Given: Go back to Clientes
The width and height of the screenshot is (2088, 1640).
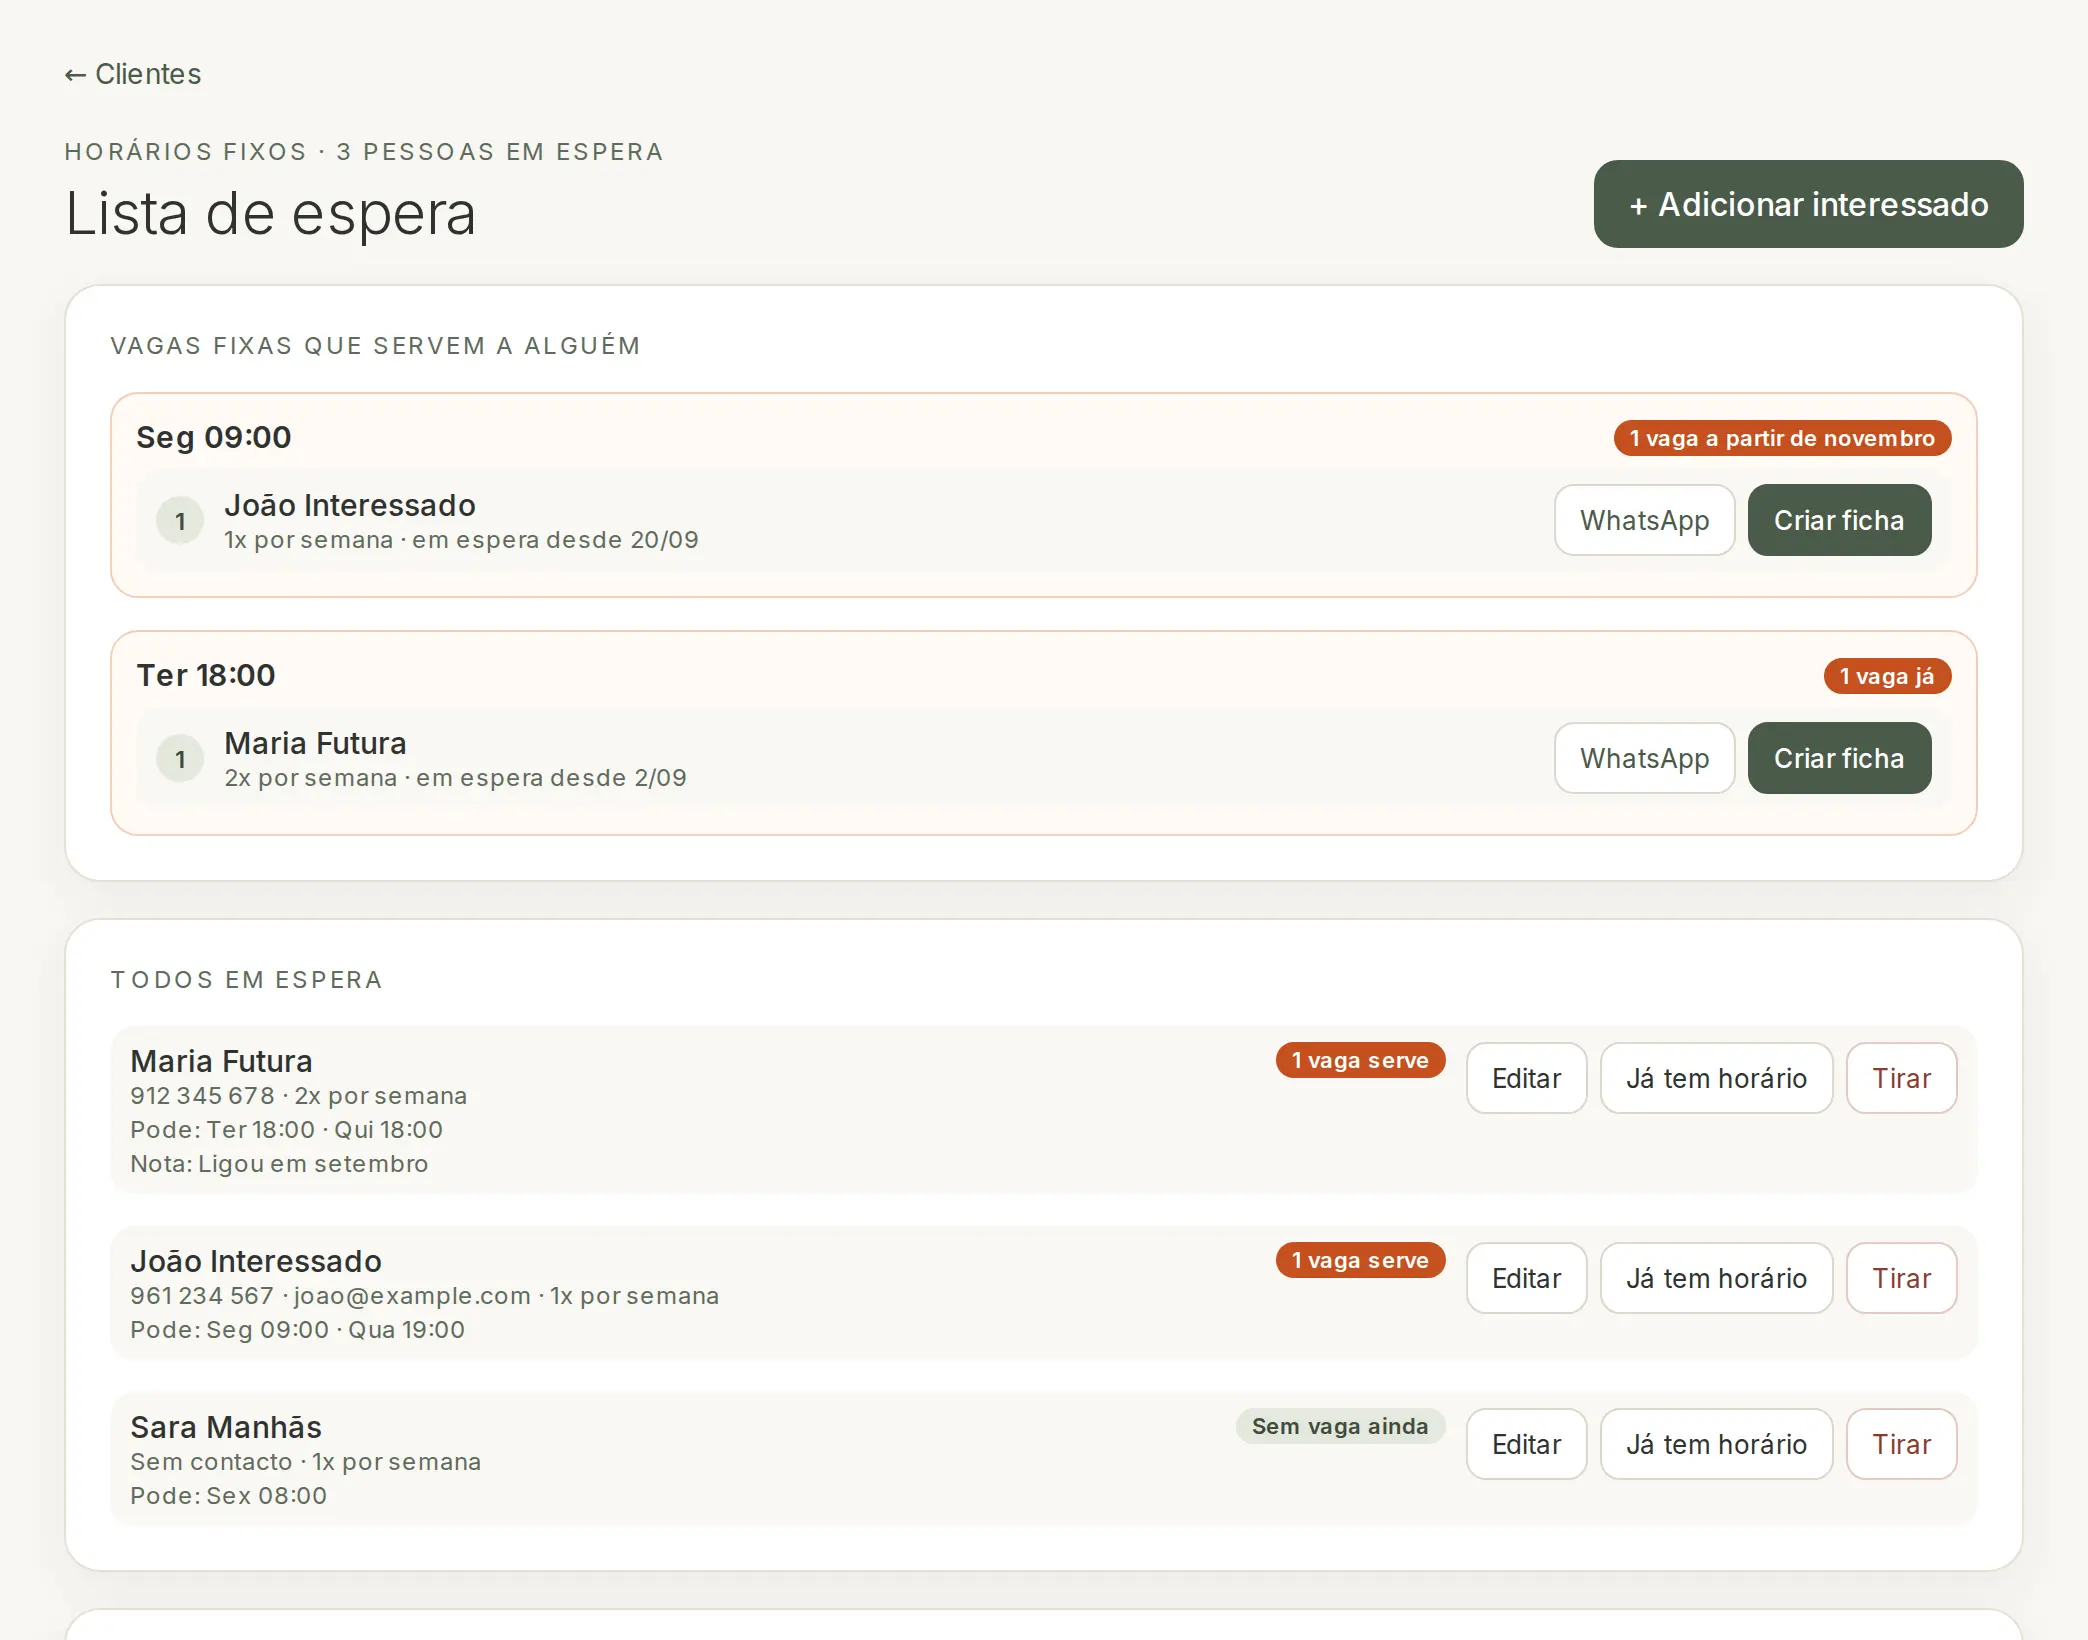Looking at the screenshot, I should click(x=133, y=74).
